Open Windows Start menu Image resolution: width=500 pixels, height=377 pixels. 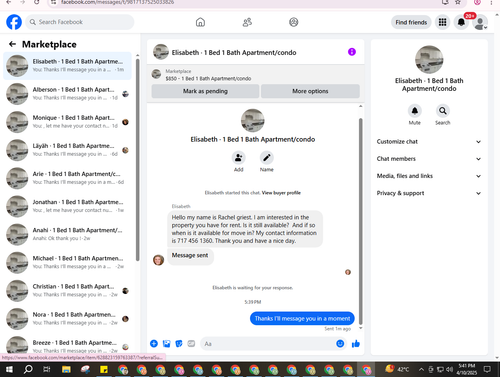click(9, 369)
